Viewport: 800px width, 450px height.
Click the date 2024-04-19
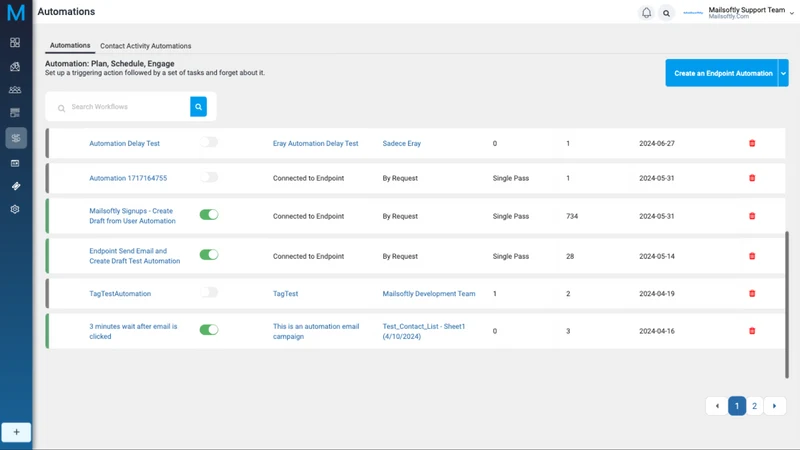657,294
